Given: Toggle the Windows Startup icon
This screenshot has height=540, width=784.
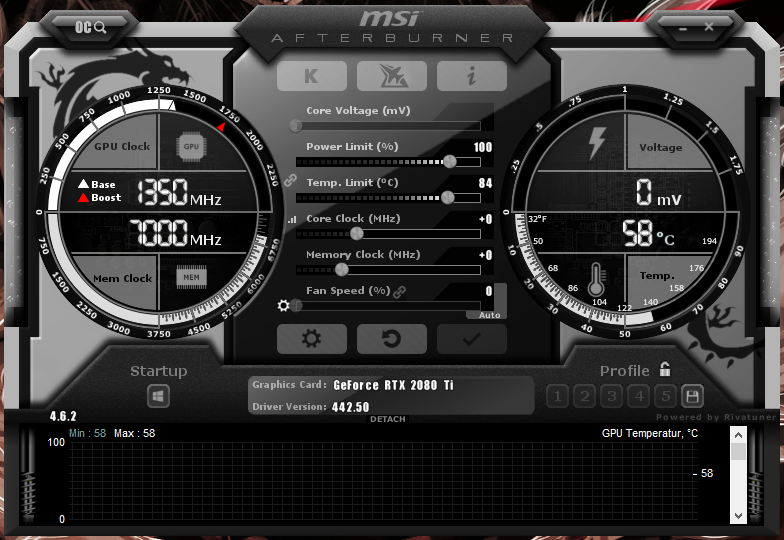Looking at the screenshot, I should [x=158, y=397].
